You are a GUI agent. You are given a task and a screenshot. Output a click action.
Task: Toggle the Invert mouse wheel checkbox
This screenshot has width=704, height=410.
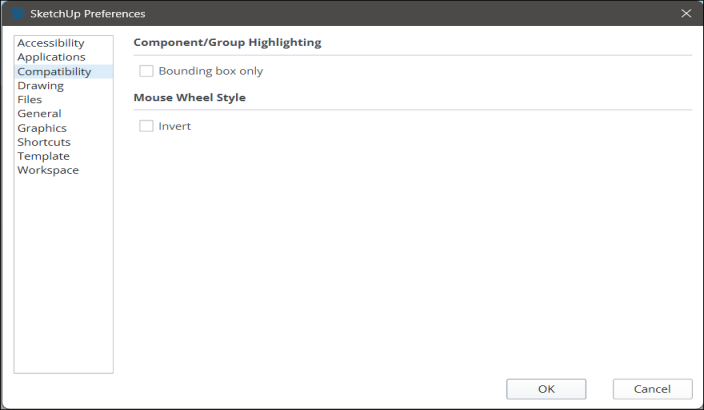(146, 126)
